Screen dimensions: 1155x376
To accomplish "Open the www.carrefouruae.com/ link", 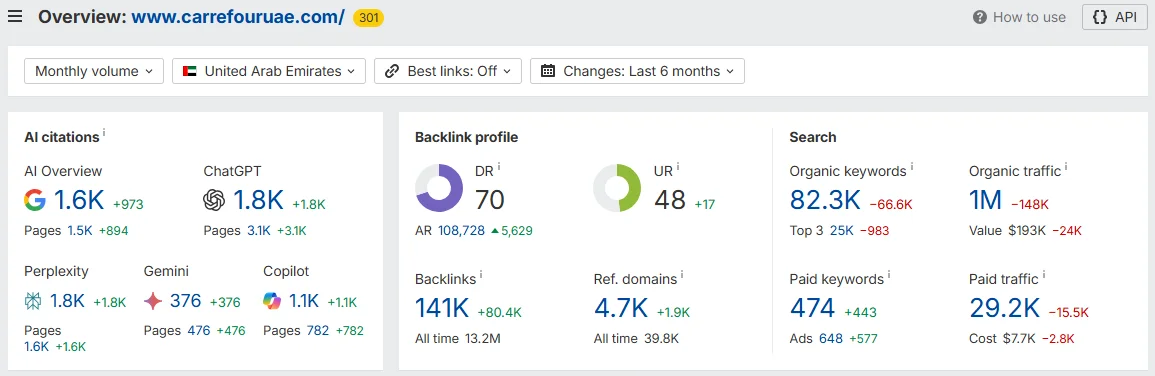I will coord(238,17).
